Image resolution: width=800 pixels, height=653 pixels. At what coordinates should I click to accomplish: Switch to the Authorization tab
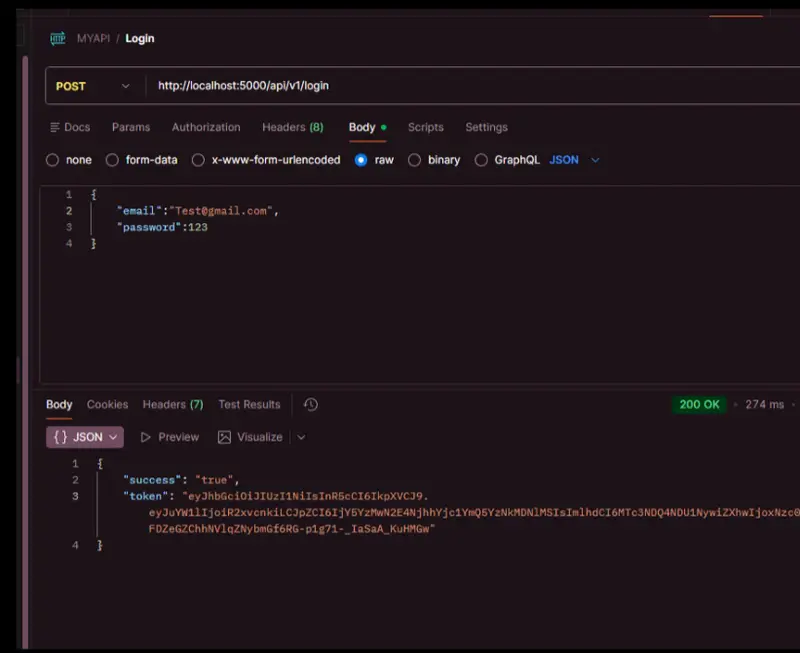206,127
